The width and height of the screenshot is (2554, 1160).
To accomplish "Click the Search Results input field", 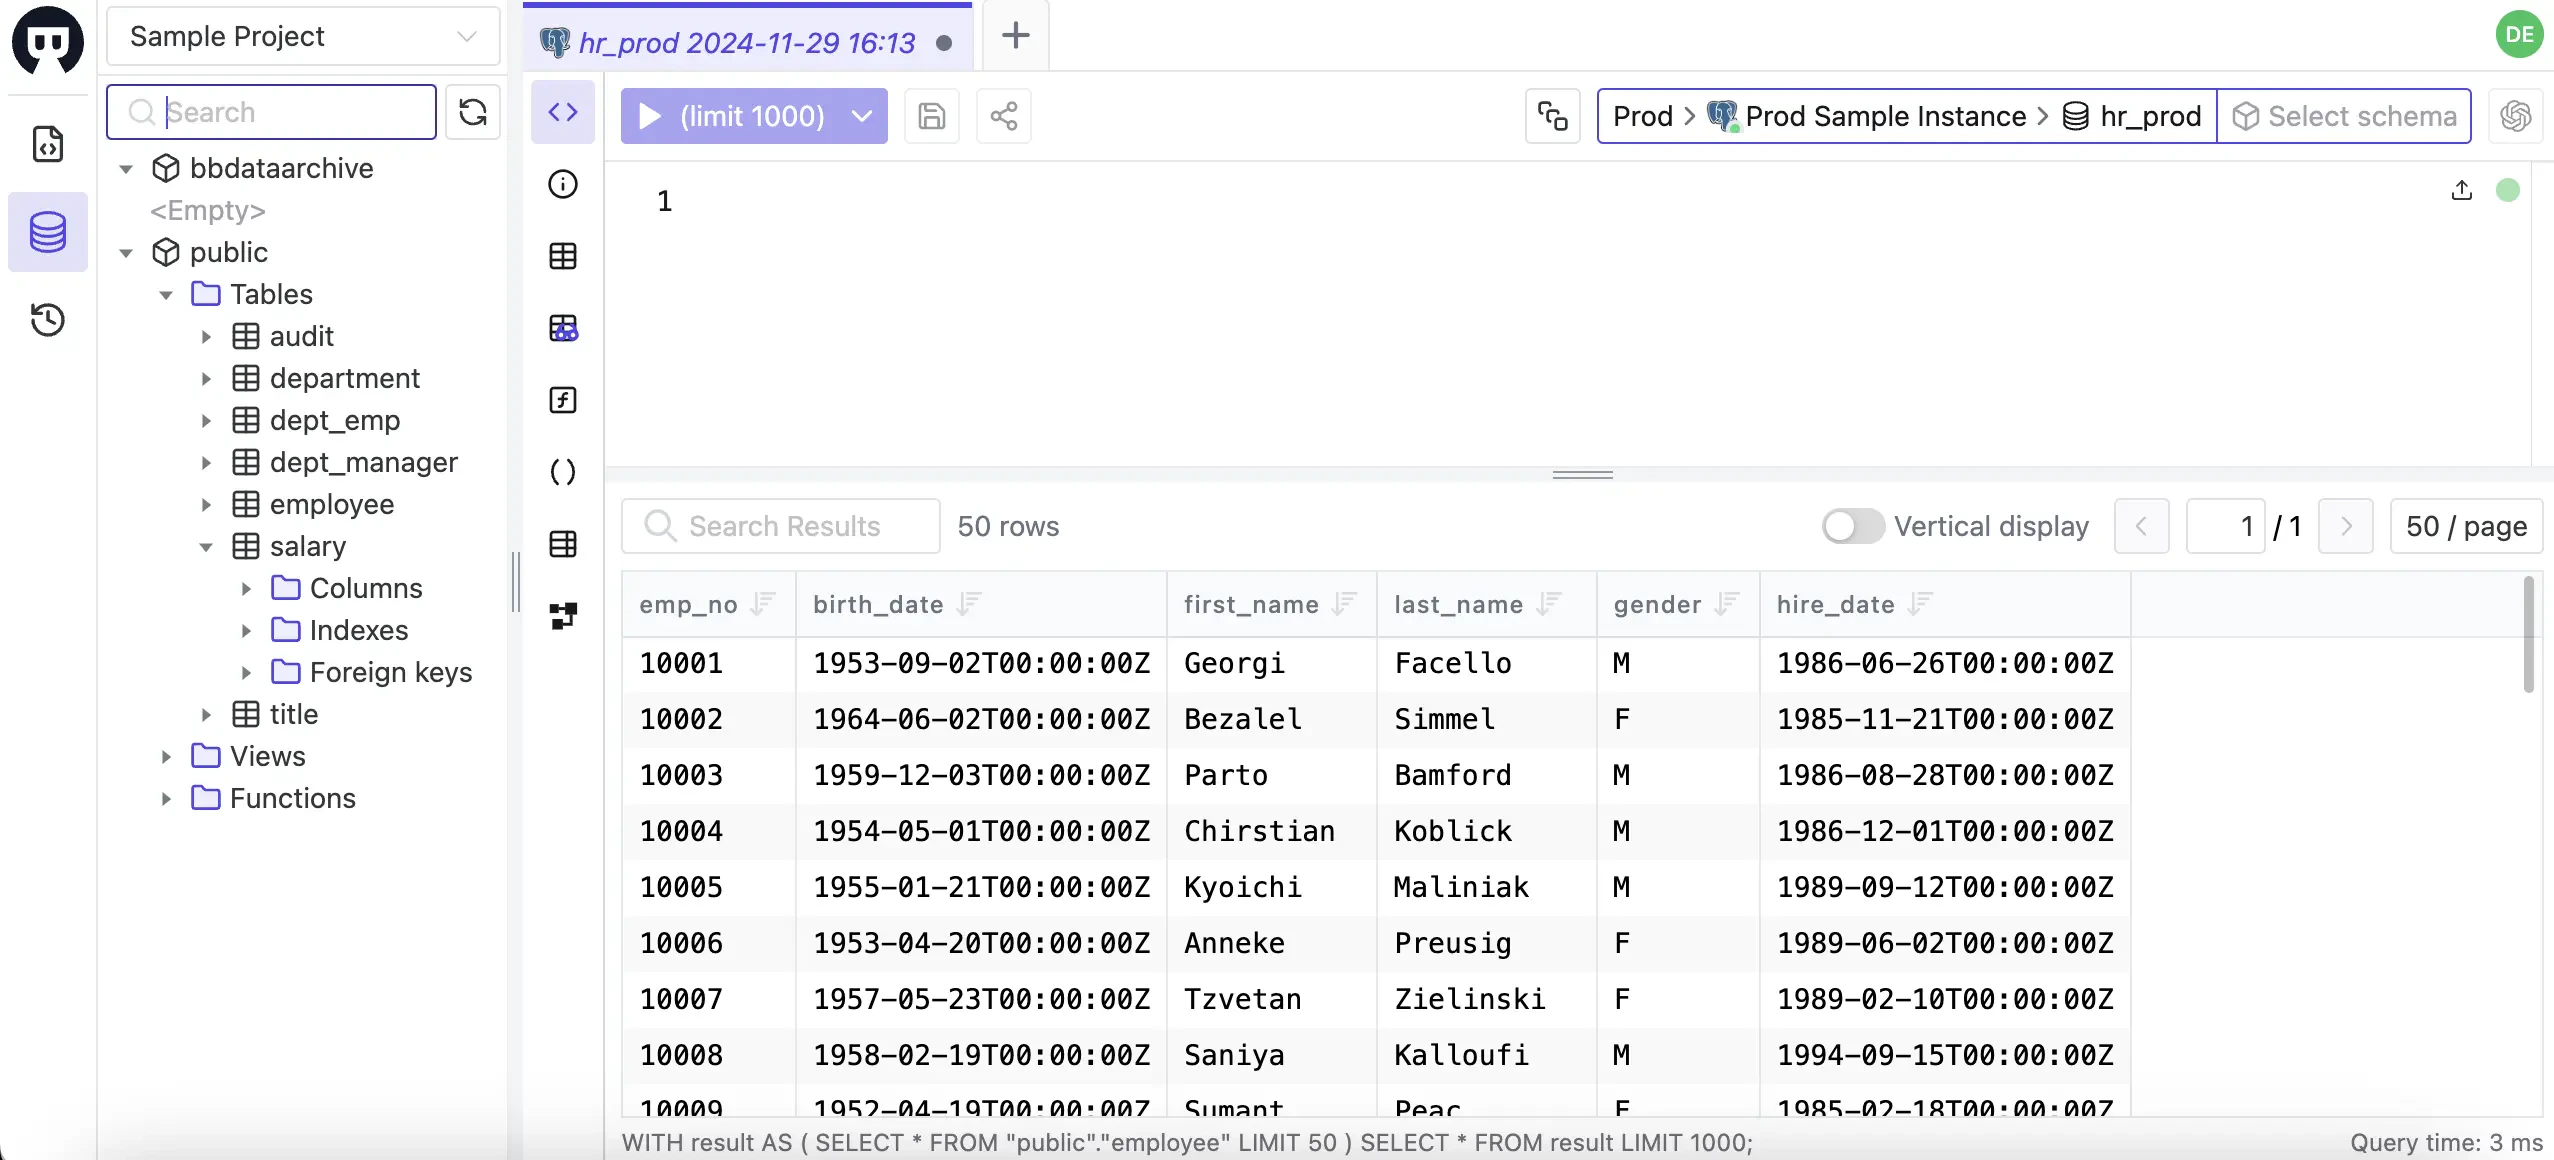I will [780, 525].
